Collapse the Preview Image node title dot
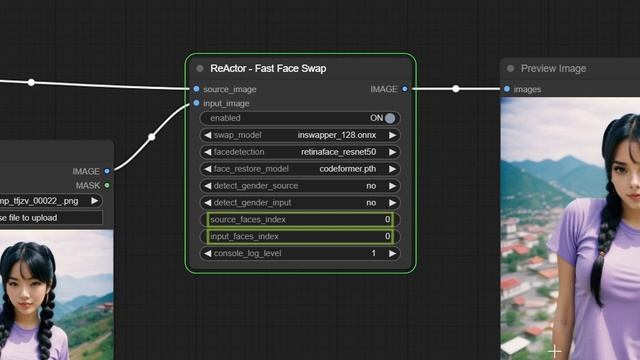 (510, 69)
